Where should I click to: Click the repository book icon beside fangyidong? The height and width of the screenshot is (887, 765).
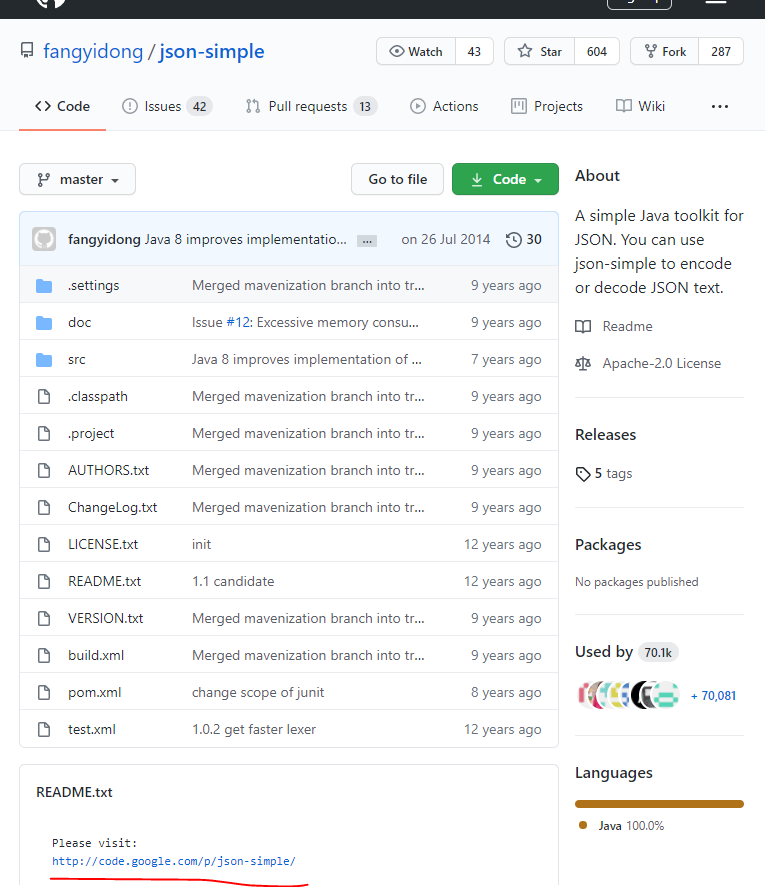[x=27, y=51]
